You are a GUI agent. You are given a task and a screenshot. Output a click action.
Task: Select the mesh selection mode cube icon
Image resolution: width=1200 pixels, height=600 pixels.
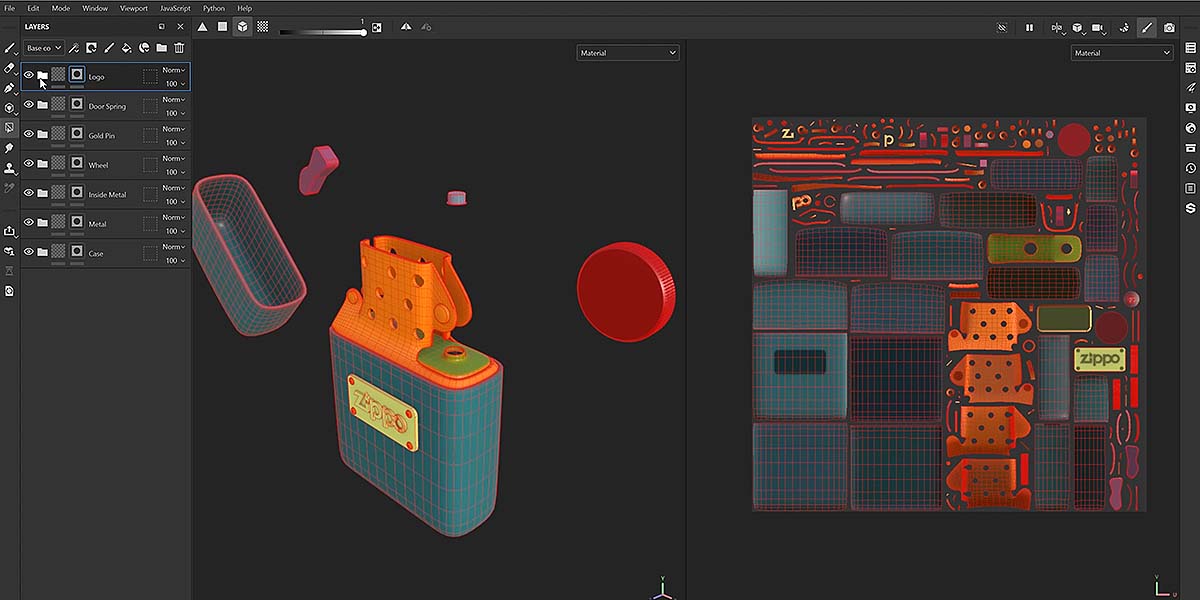[242, 27]
